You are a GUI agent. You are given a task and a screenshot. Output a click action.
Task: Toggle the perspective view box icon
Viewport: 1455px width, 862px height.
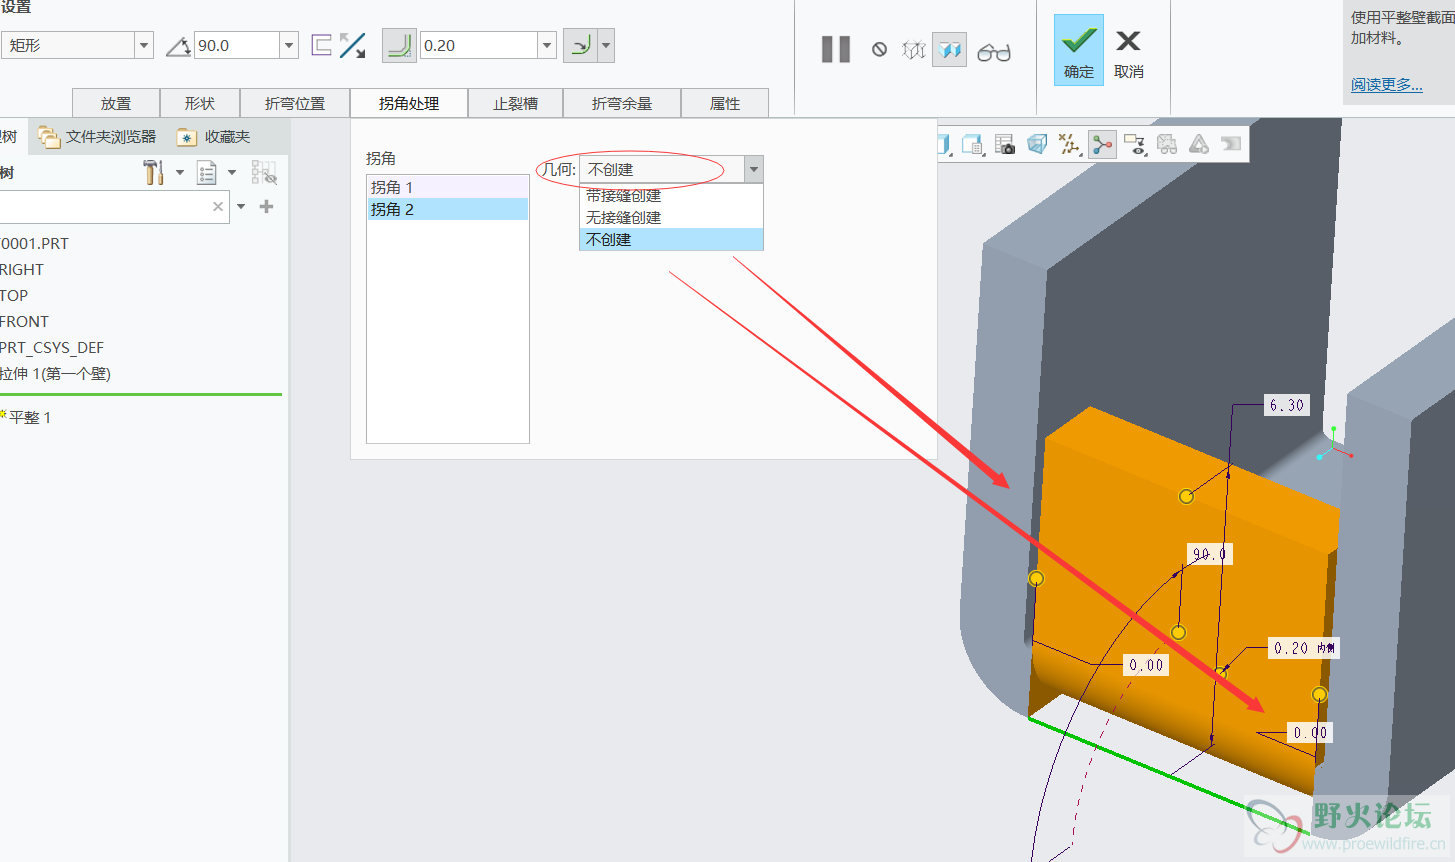(x=1037, y=145)
